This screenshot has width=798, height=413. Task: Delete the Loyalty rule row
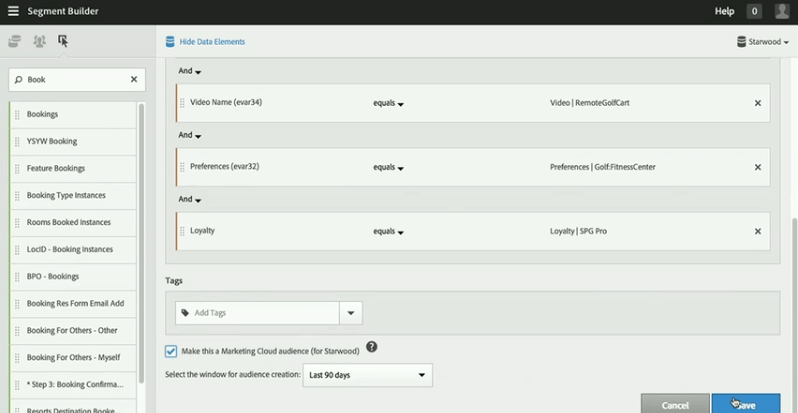coord(757,231)
